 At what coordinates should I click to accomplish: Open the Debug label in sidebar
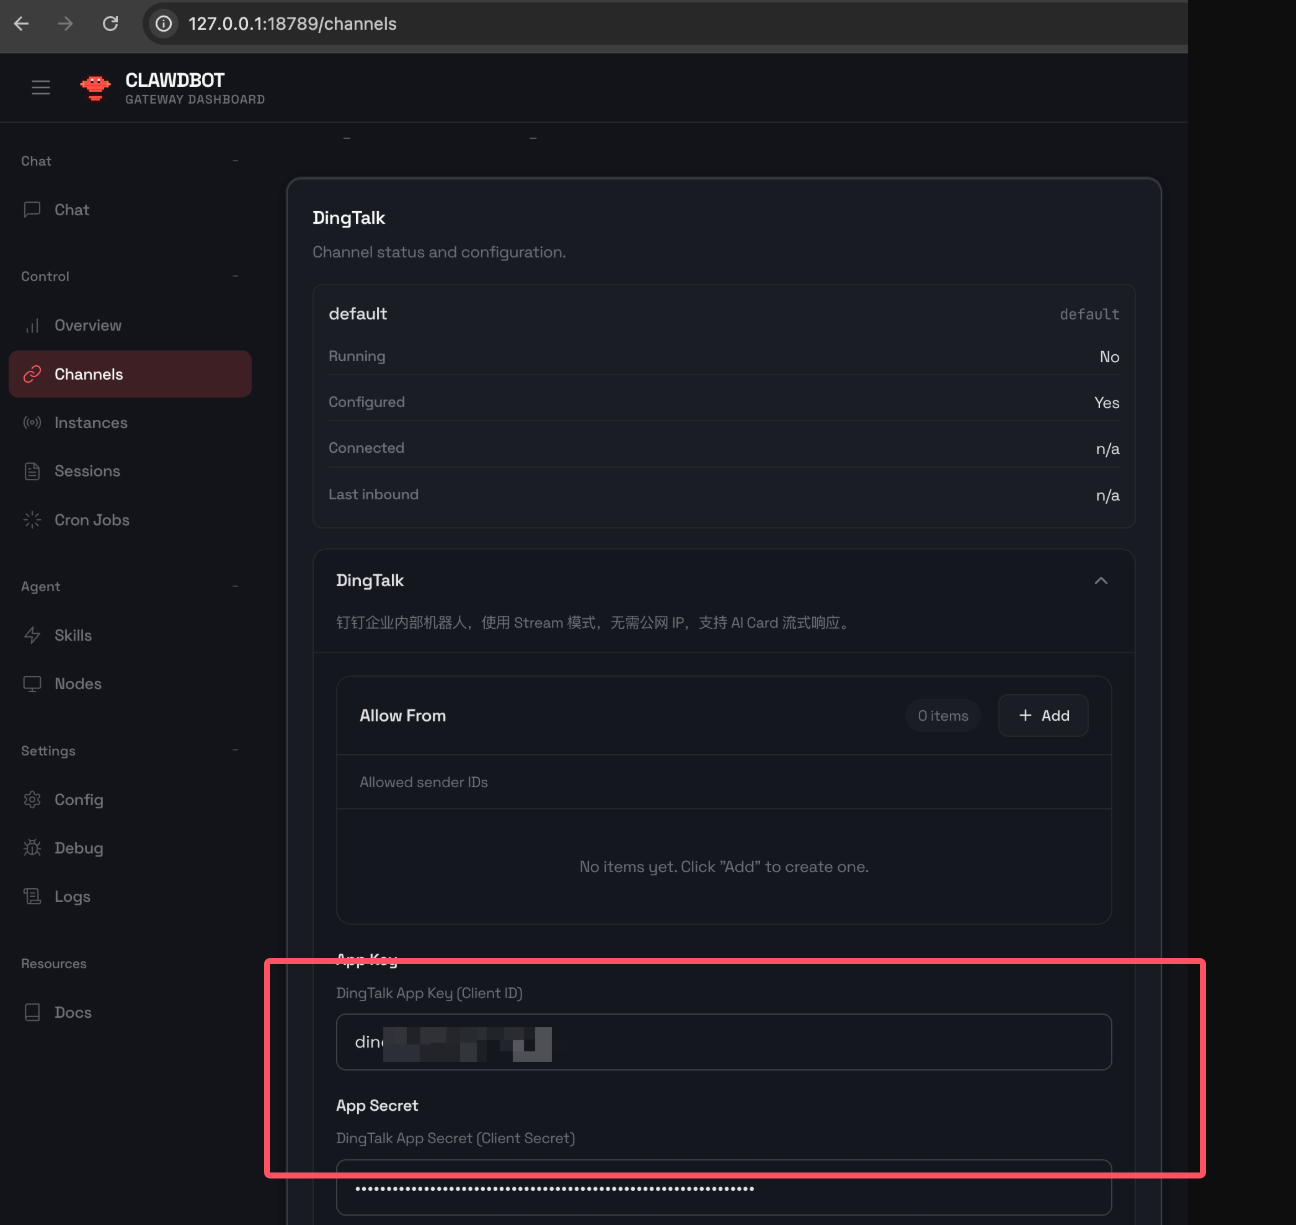tap(79, 848)
